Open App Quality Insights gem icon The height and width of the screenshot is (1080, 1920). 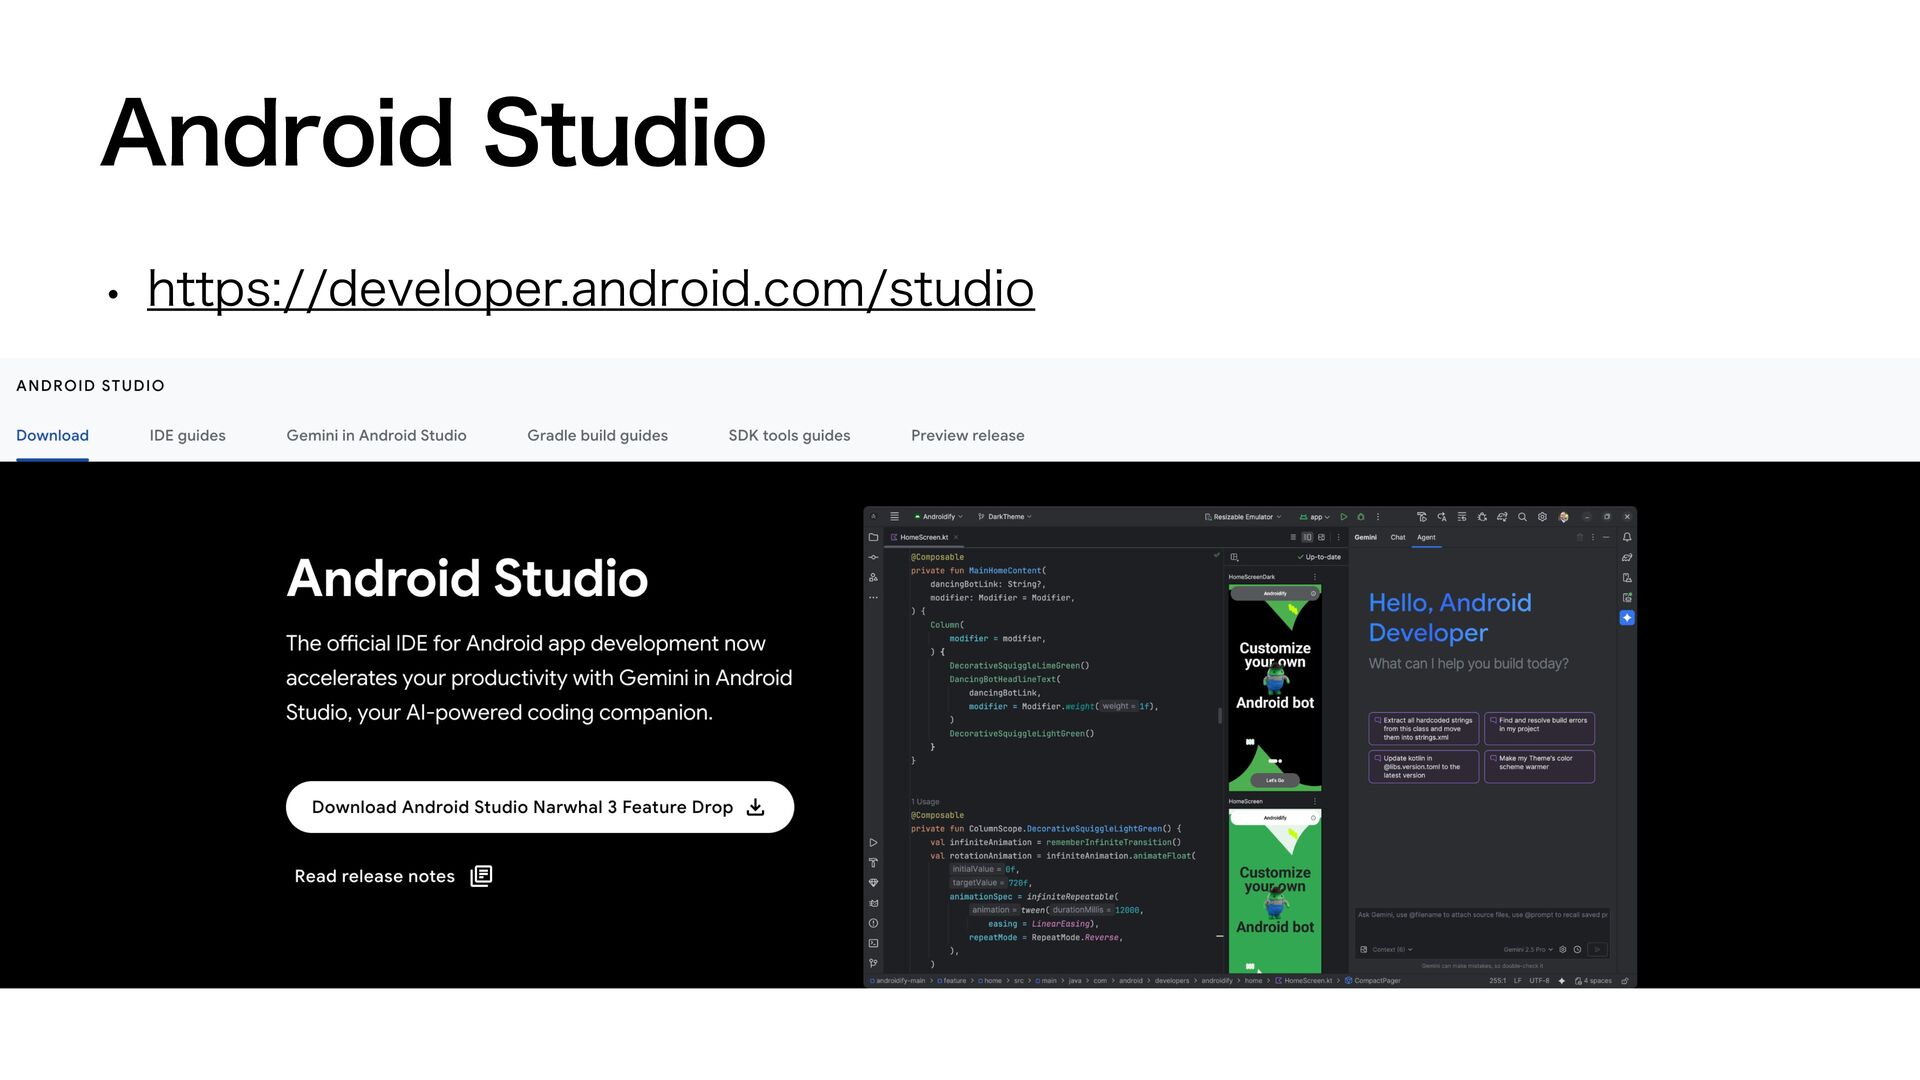point(873,883)
